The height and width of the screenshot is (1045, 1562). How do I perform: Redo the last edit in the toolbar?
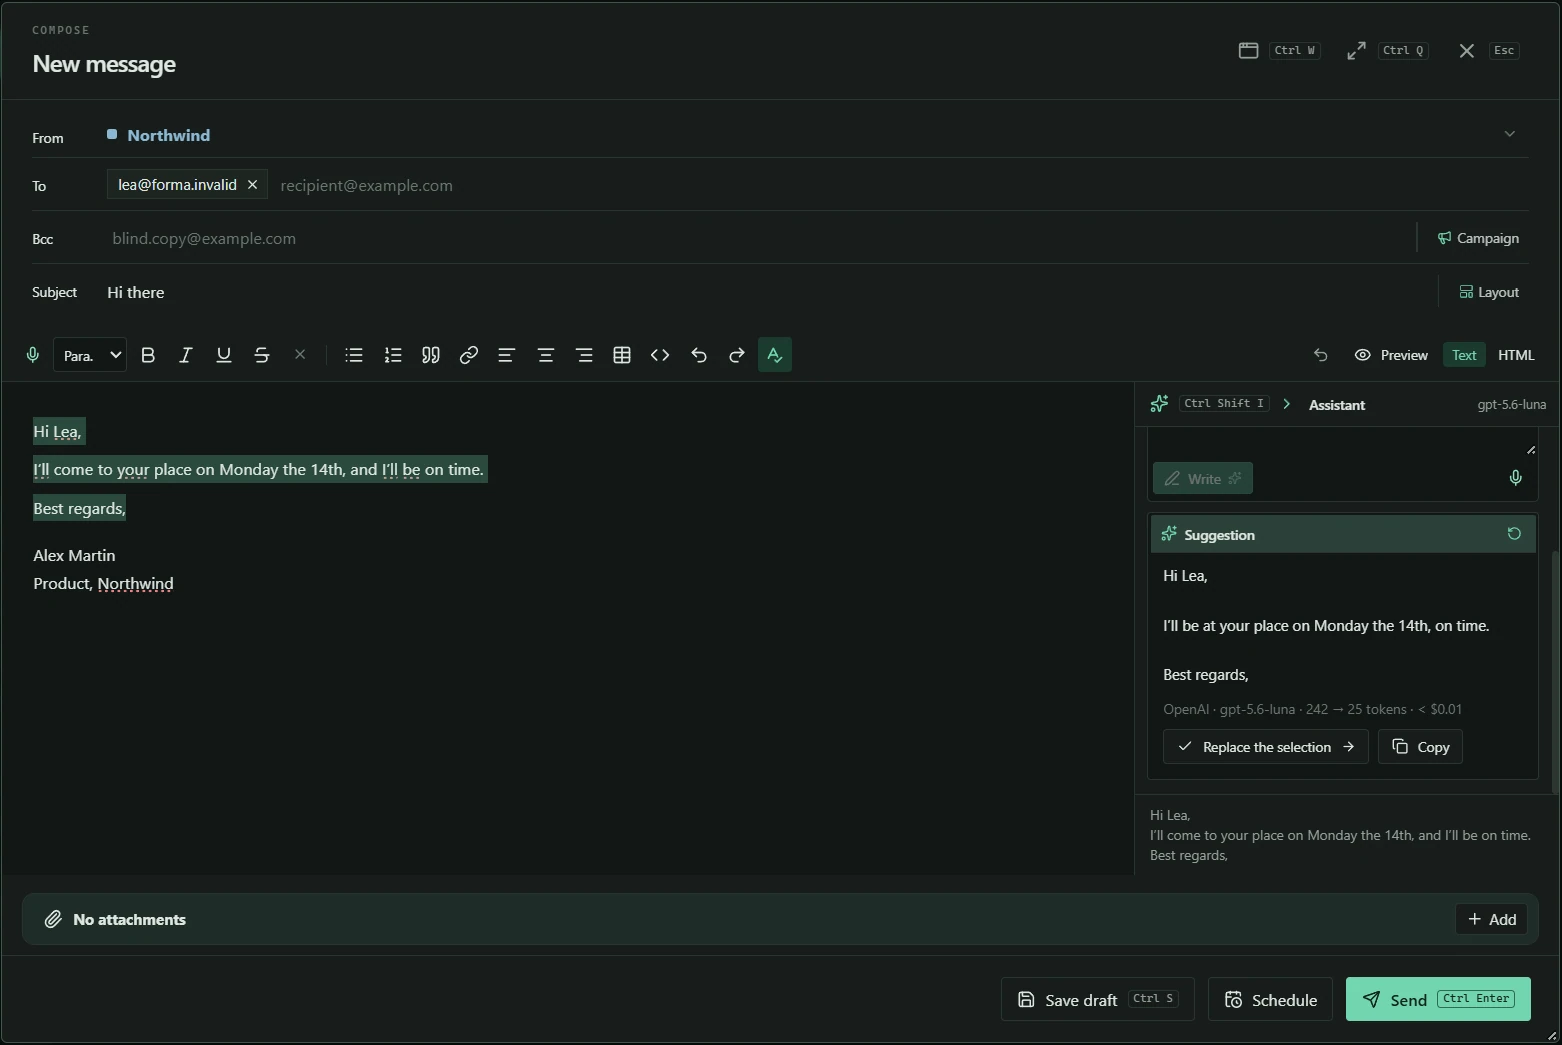click(737, 355)
